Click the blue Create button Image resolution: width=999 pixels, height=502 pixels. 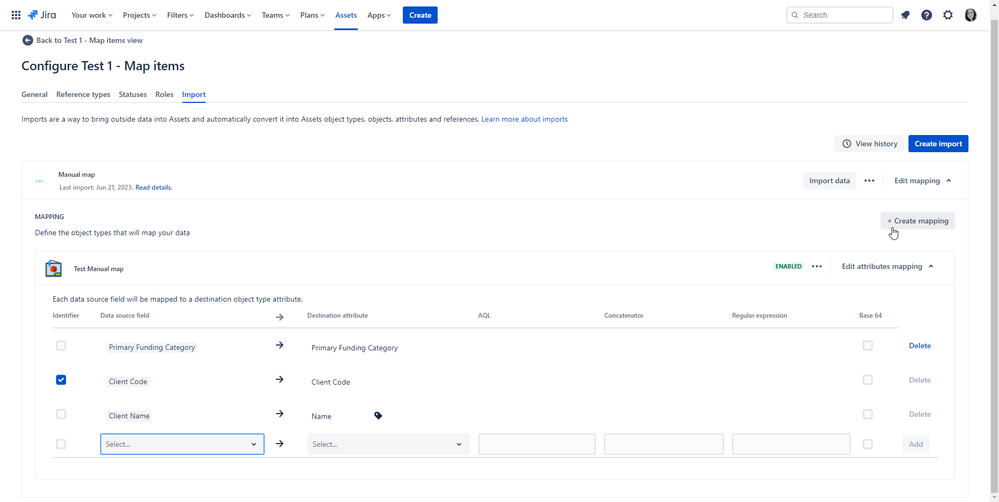(420, 15)
